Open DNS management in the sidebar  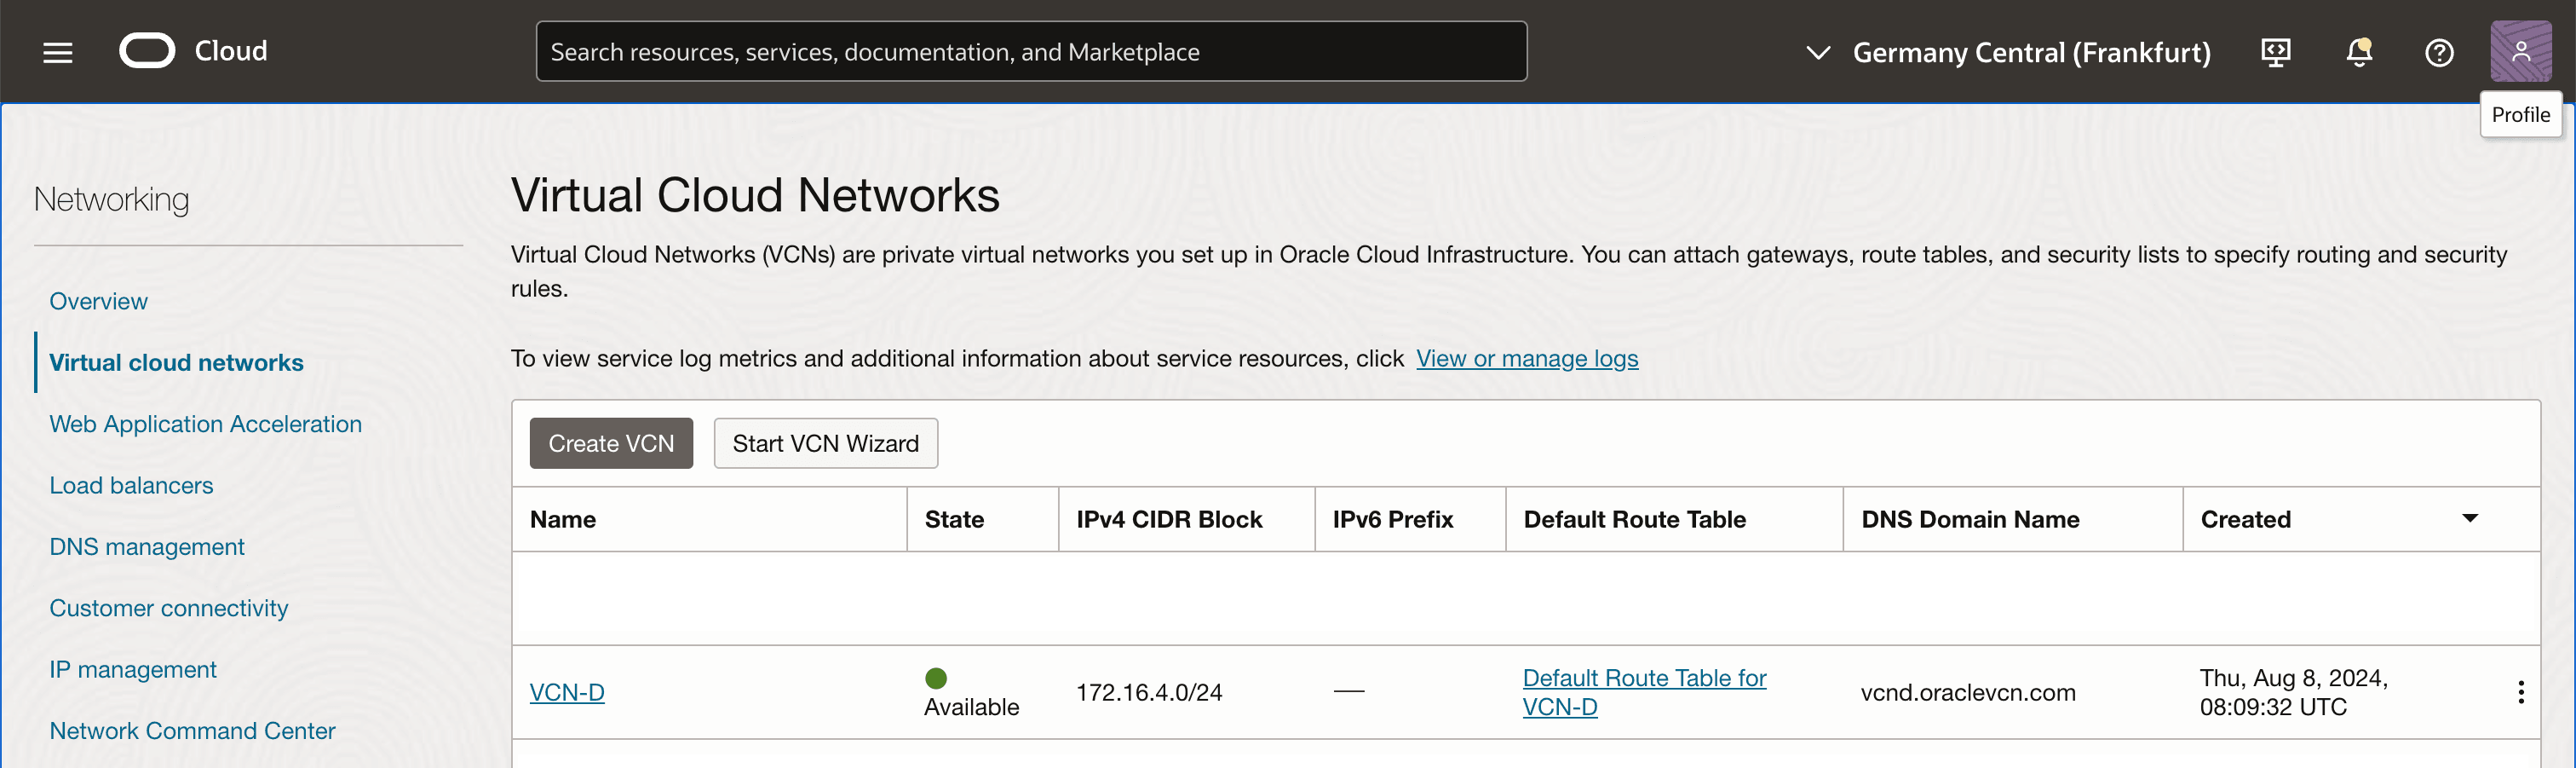click(x=147, y=547)
